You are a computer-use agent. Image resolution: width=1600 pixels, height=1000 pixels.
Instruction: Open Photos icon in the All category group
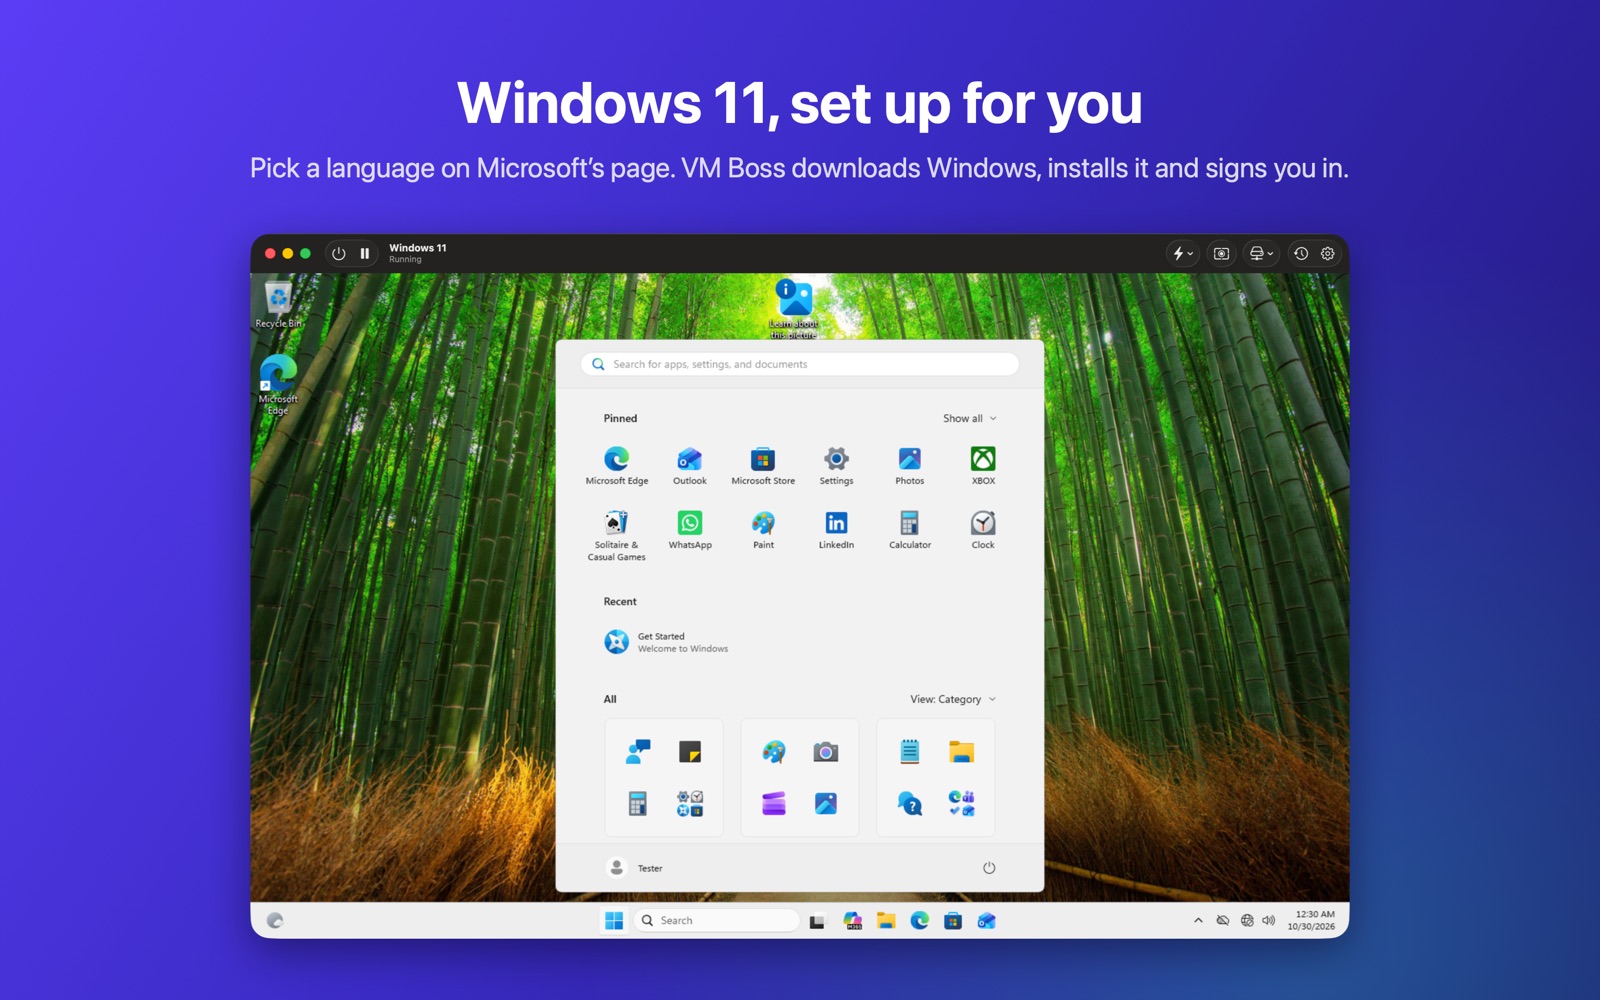826,803
